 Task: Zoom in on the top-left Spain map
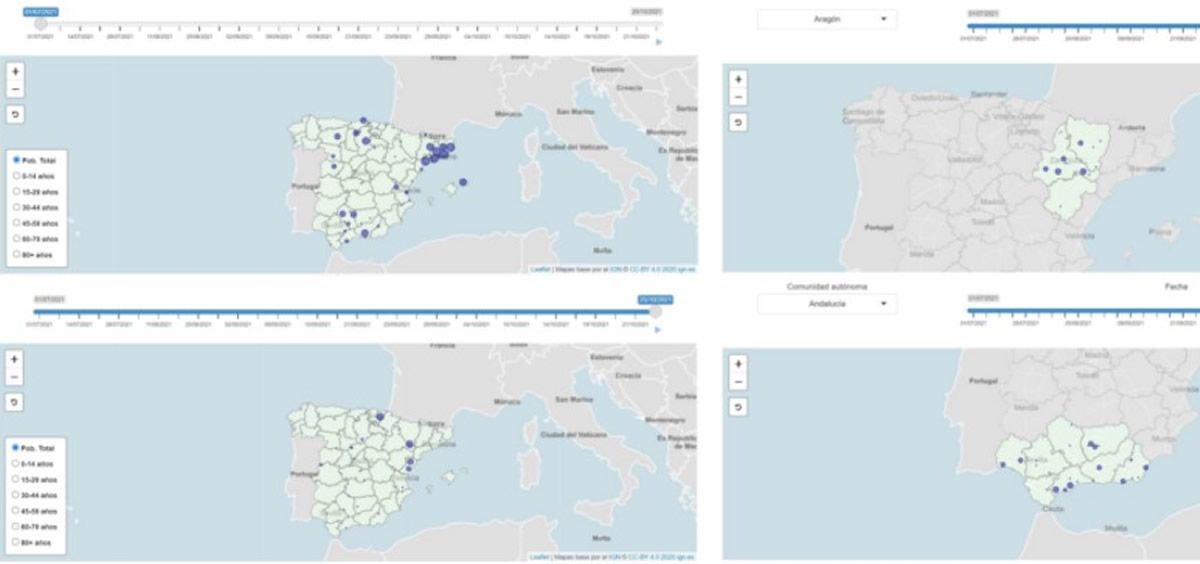15,72
